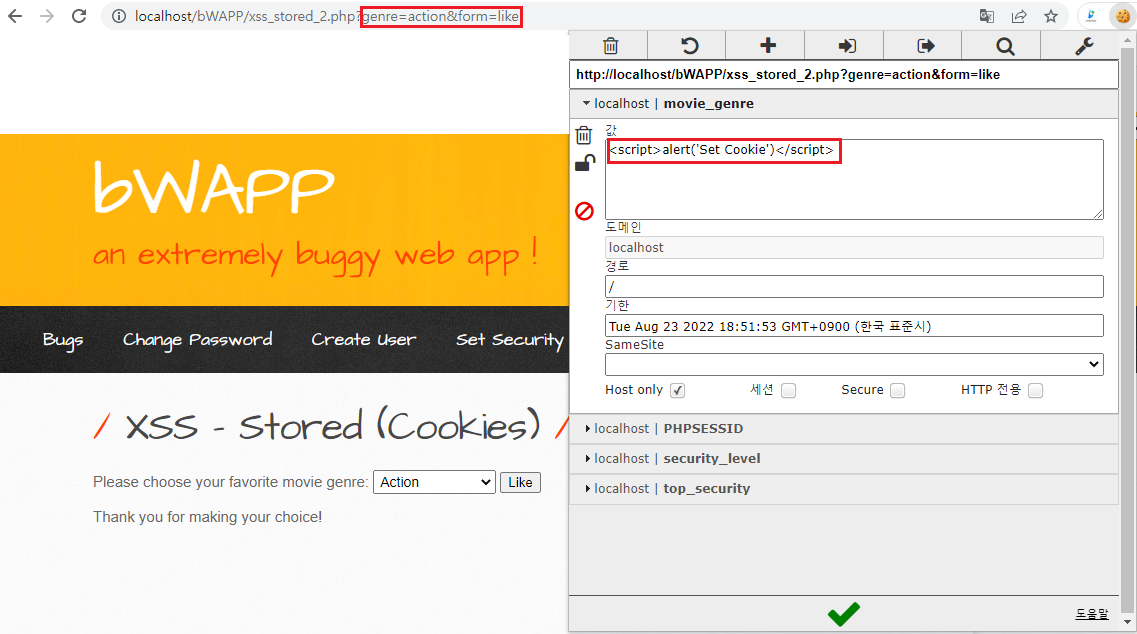Toggle the padlock protect icon for movie_genre
1137x634 pixels.
click(x=584, y=163)
